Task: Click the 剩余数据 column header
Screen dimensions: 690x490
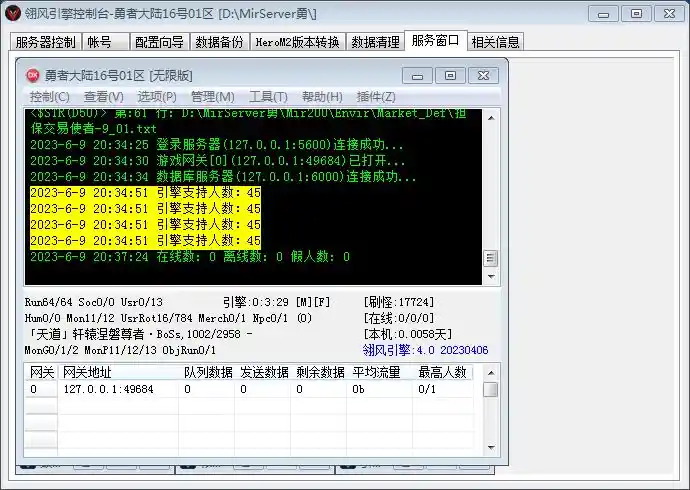Action: [319, 373]
